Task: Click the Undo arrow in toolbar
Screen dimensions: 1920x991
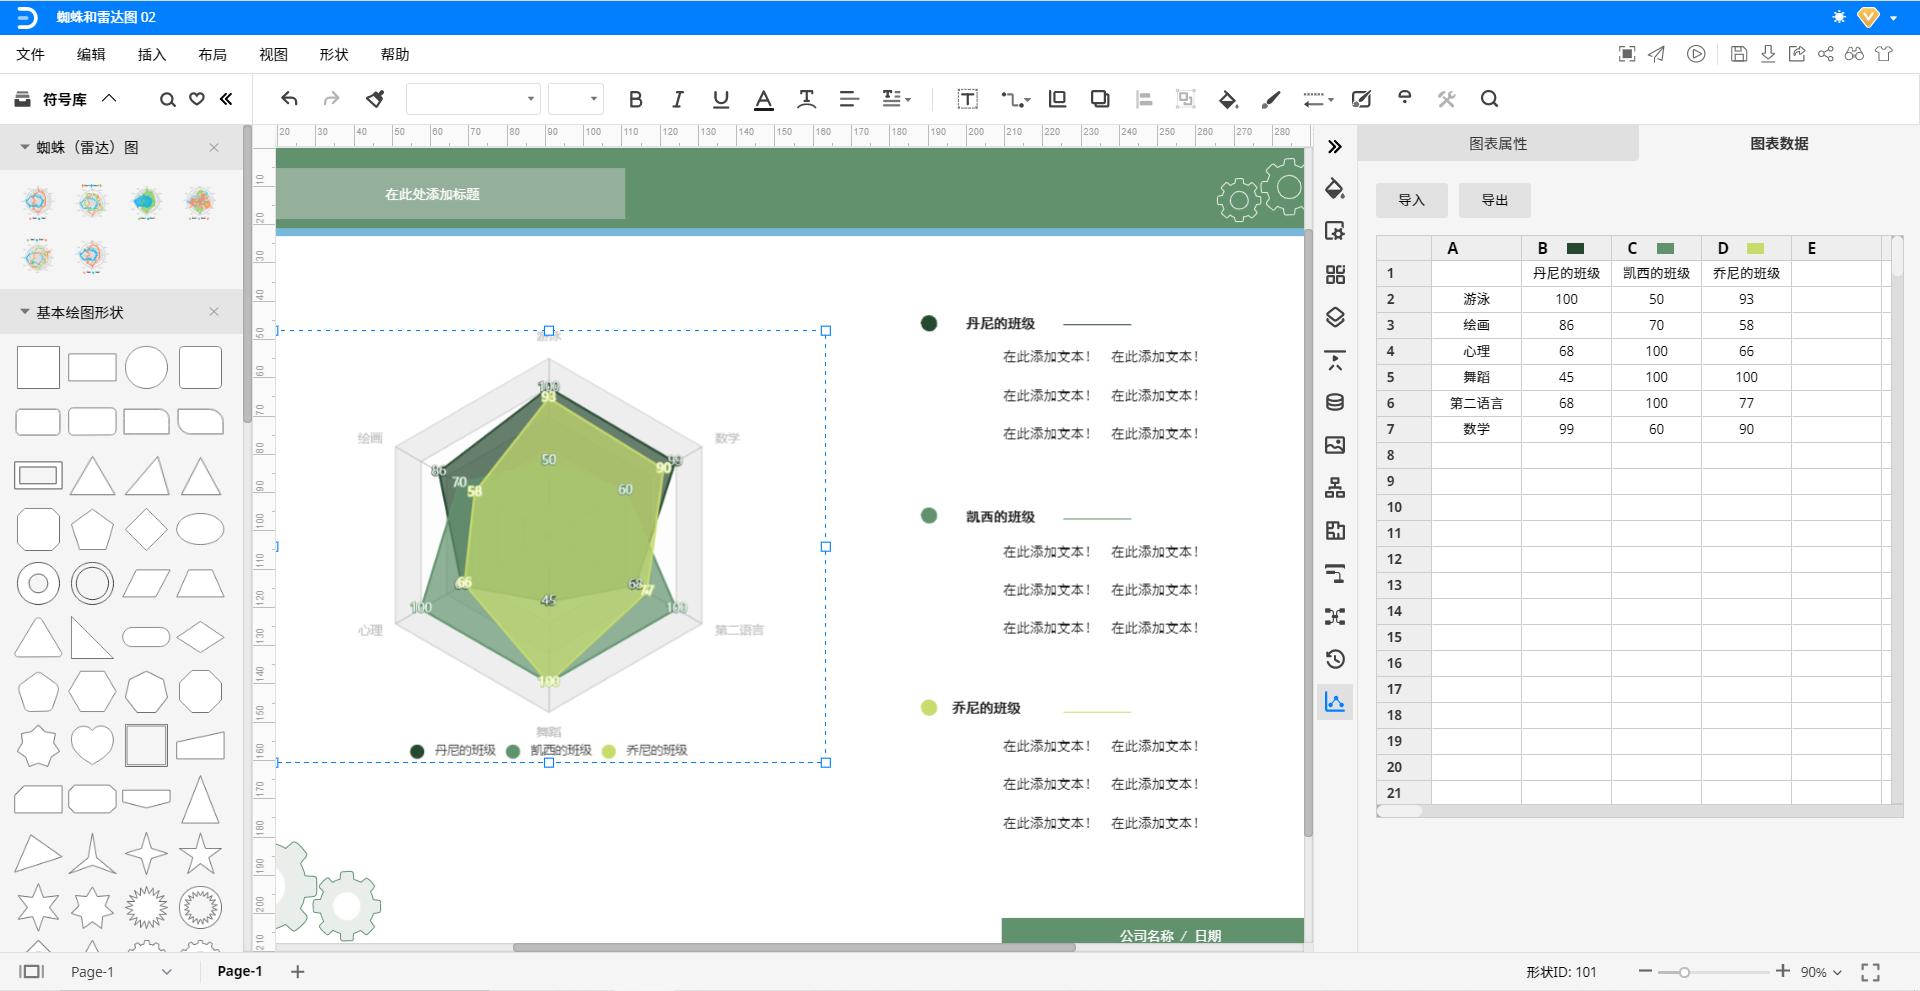Action: [x=289, y=99]
